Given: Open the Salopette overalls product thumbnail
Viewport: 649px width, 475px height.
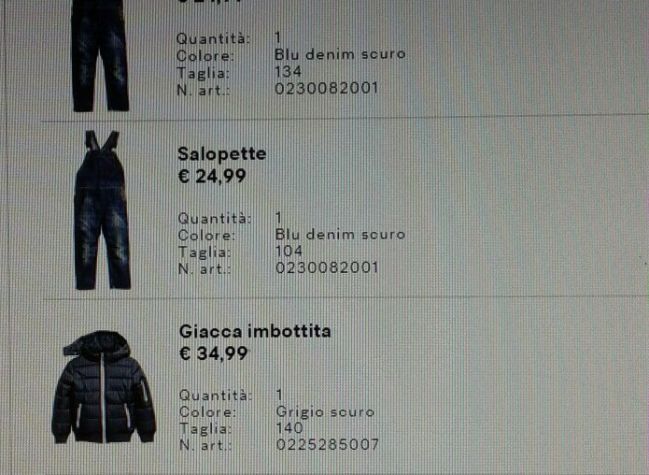Looking at the screenshot, I should pos(102,210).
